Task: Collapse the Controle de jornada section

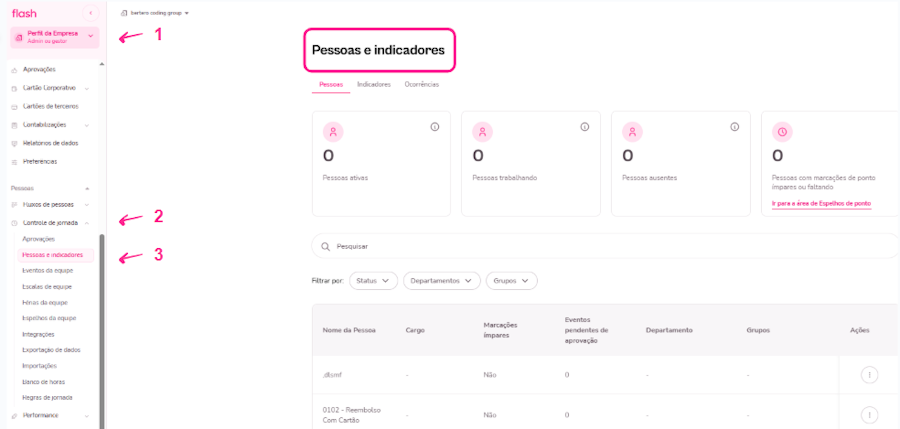Action: [x=87, y=222]
